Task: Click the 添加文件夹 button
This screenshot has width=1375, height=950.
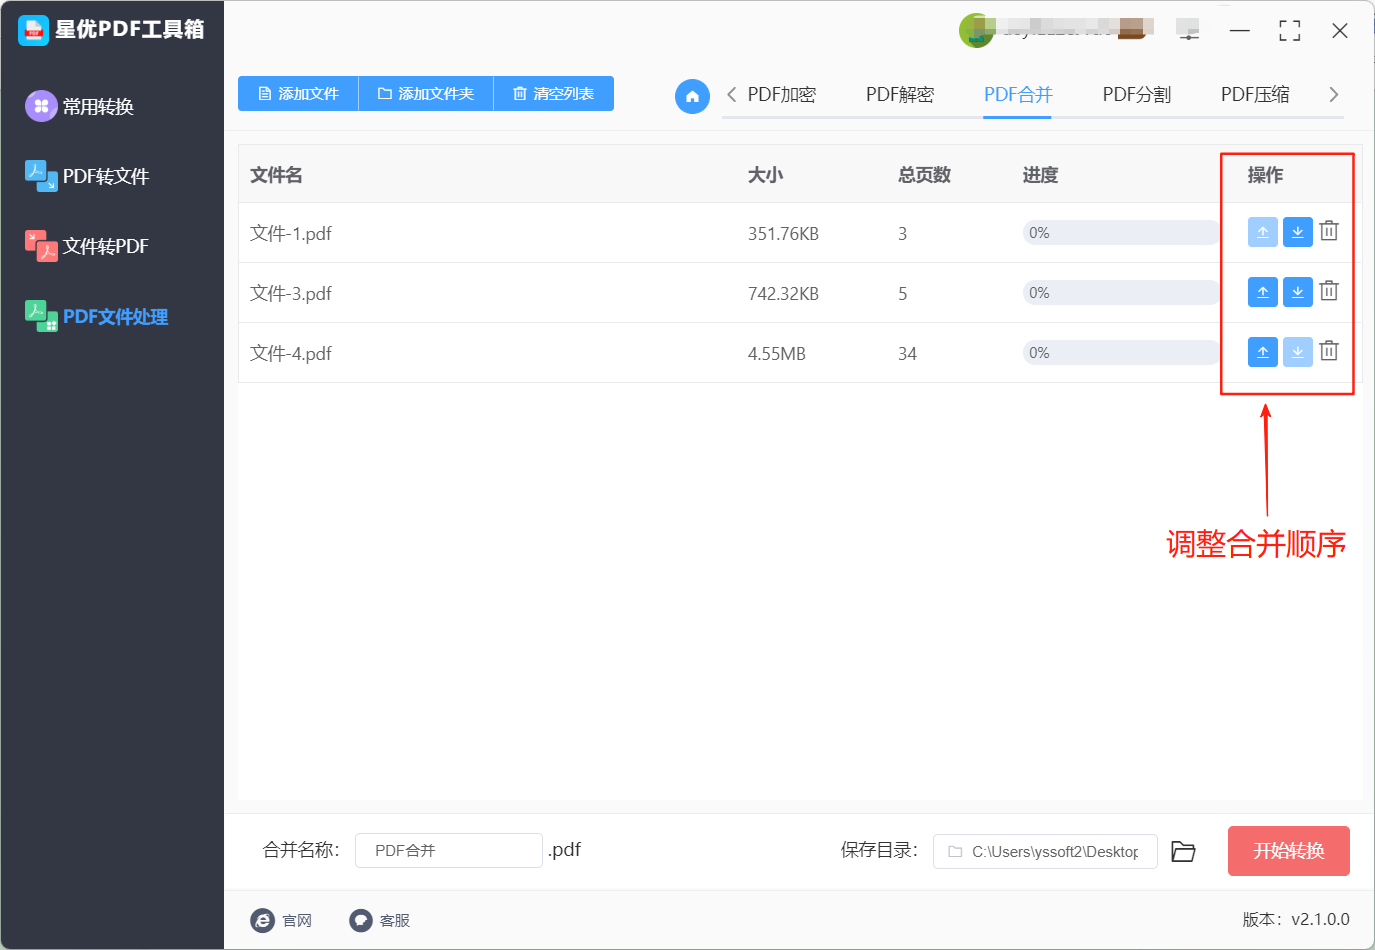Action: (x=426, y=93)
